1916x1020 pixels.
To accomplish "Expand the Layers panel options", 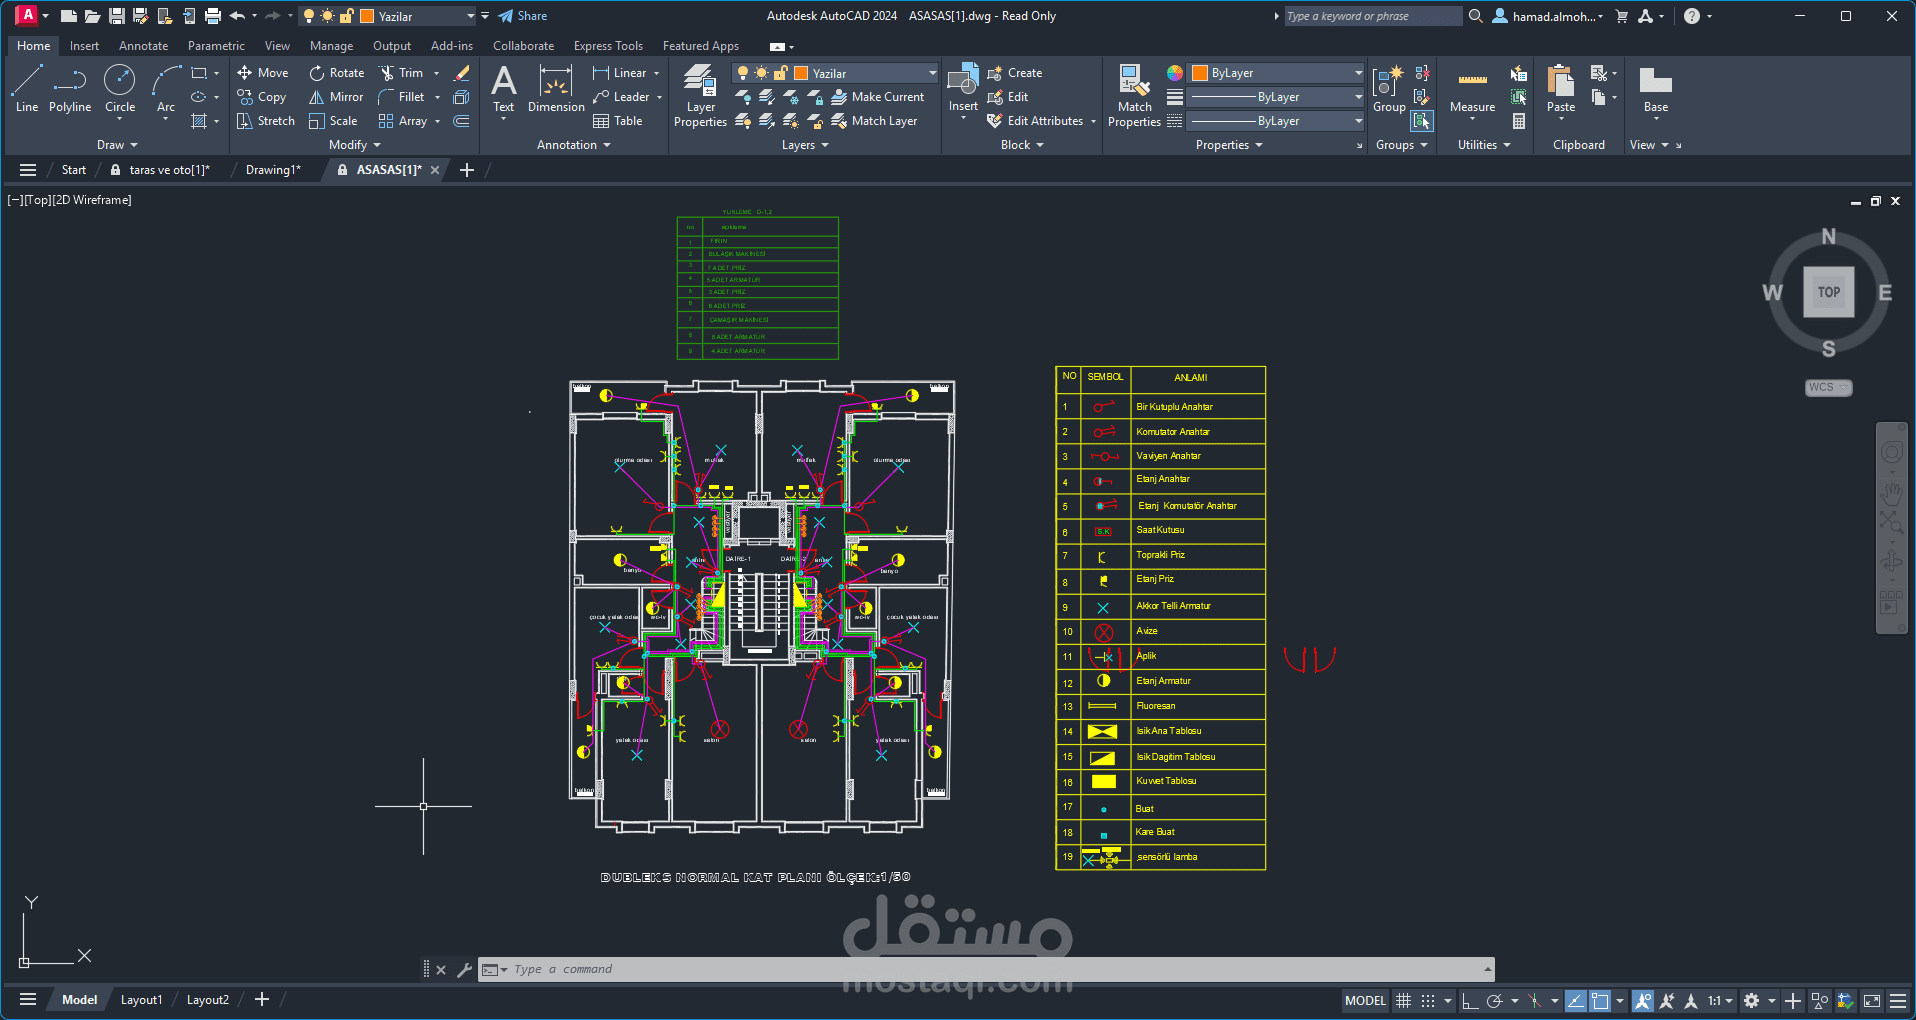I will [805, 145].
